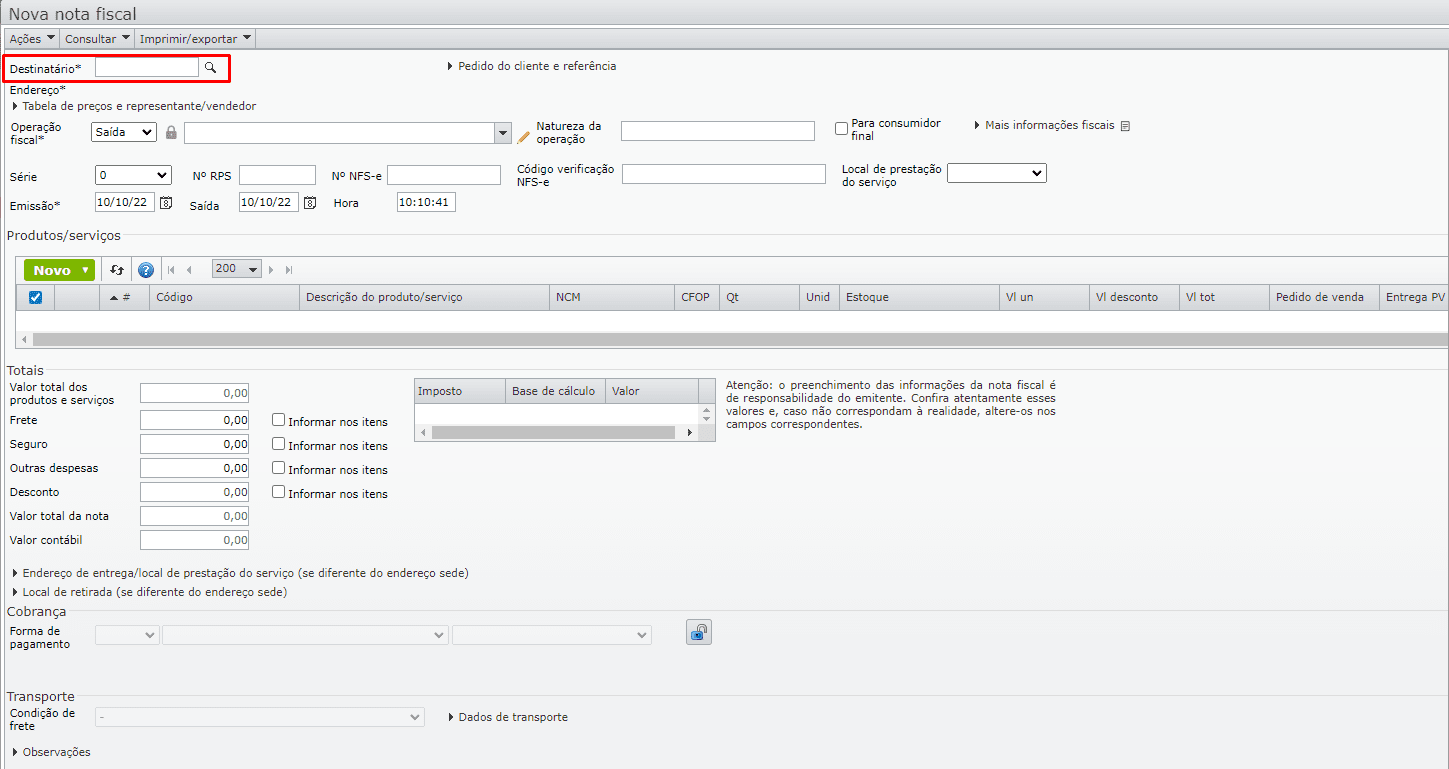Open Local de prestação do serviço dropdown
The image size is (1449, 769).
(x=996, y=173)
